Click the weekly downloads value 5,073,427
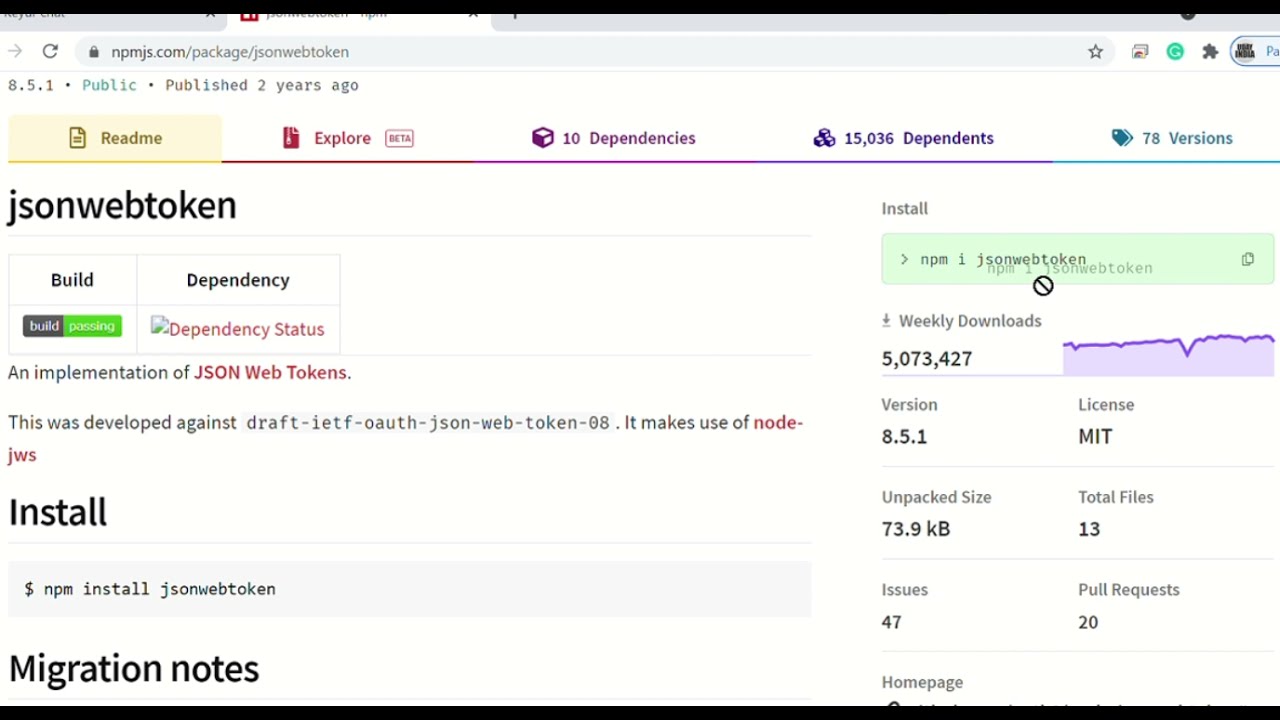1280x720 pixels. [926, 358]
